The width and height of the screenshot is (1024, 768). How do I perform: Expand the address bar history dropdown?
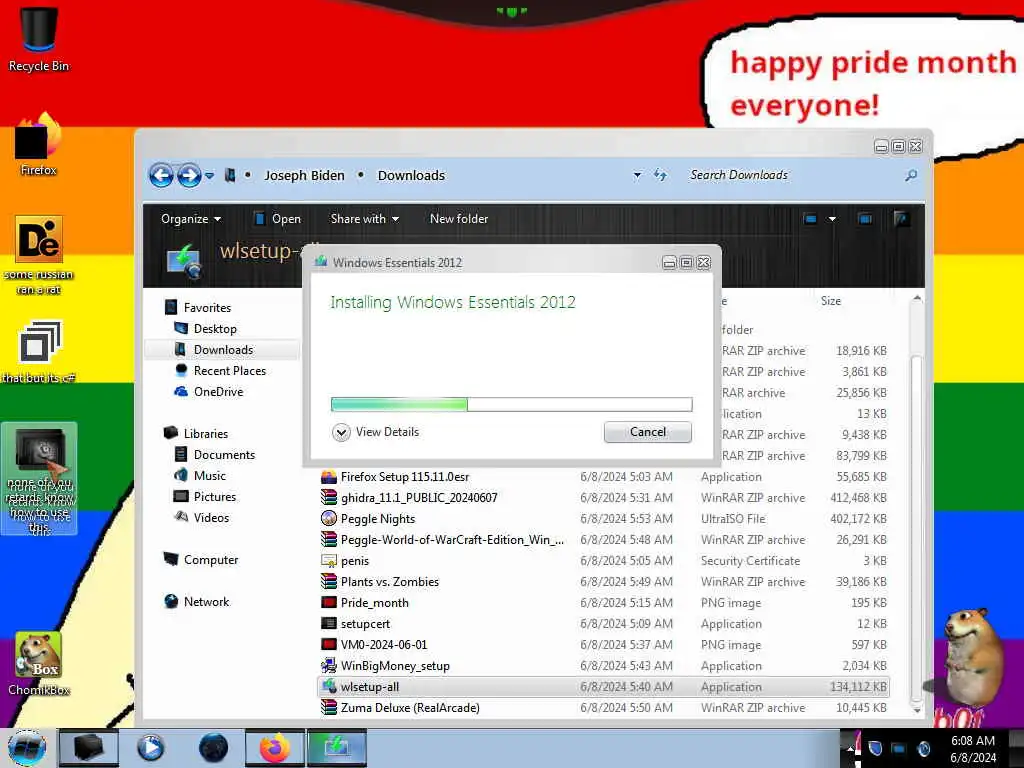pos(637,175)
